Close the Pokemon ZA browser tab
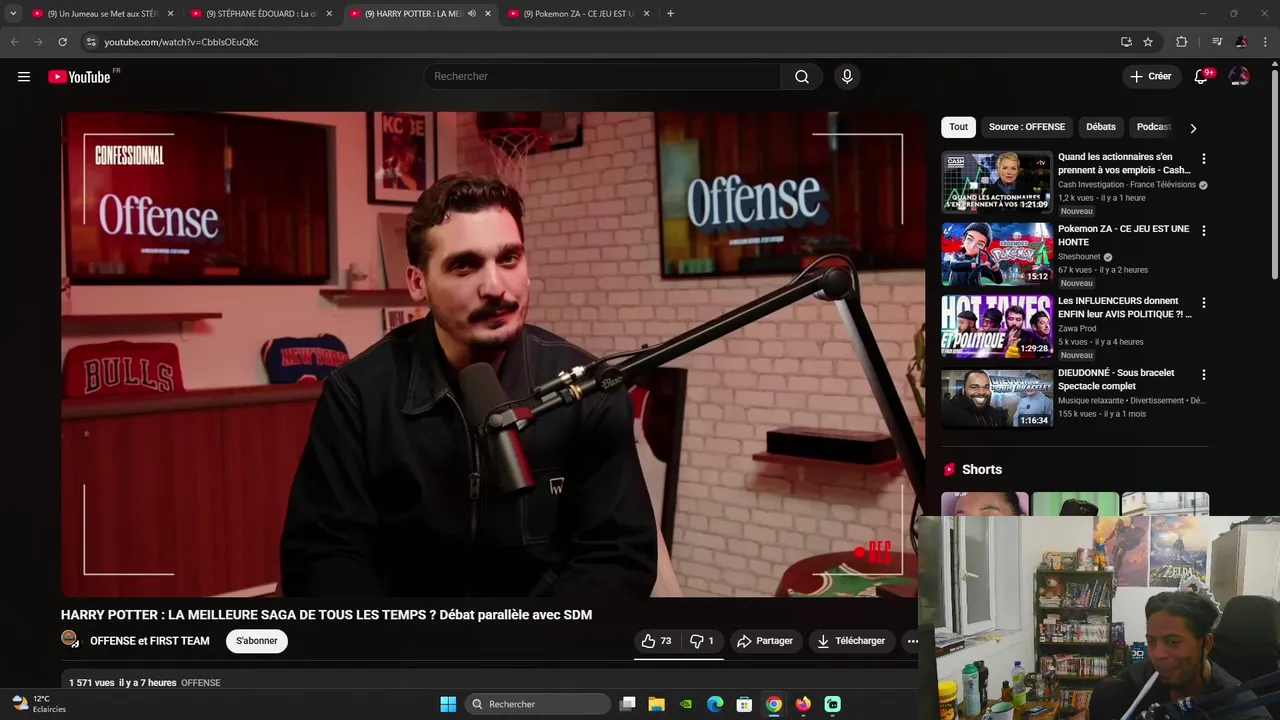 point(646,14)
